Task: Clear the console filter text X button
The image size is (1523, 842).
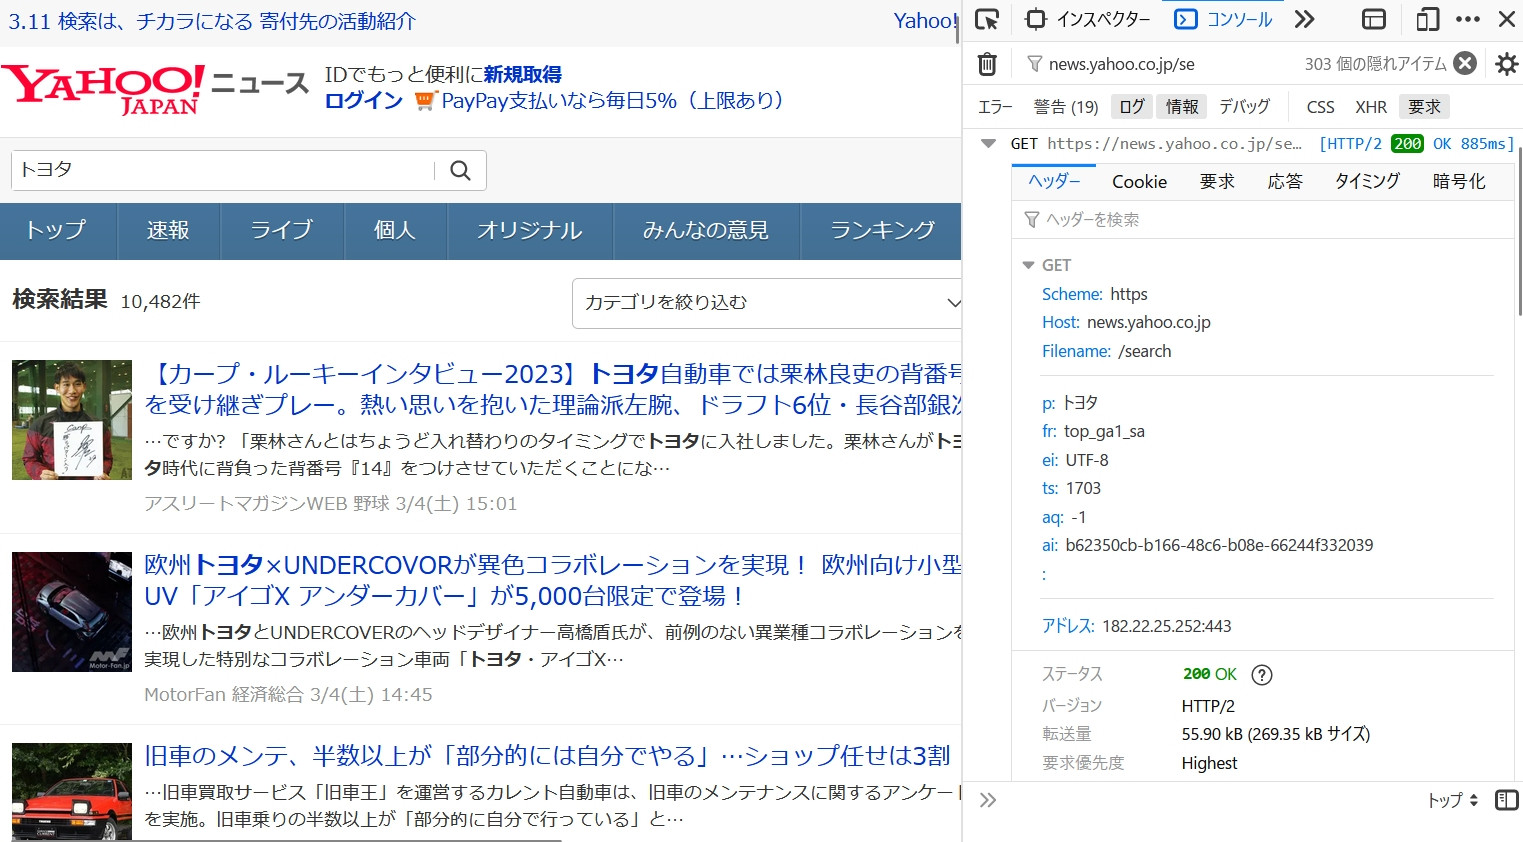Action: coord(1465,64)
